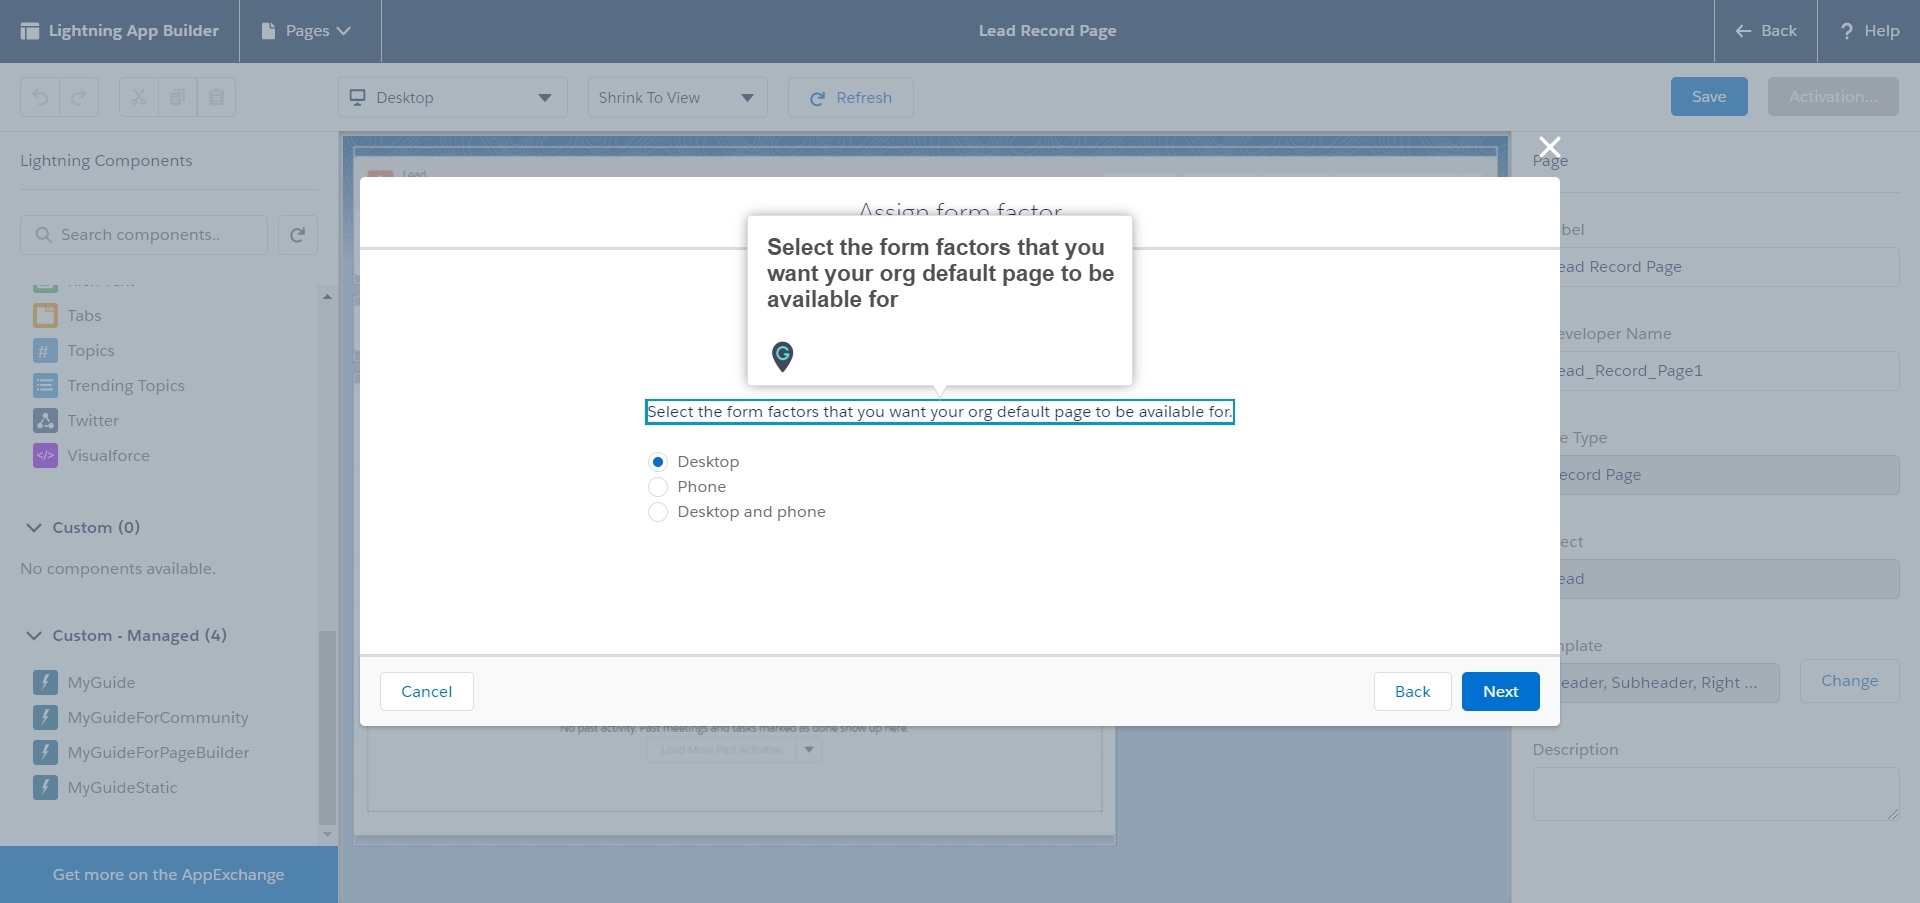Focus the Search components field
Viewport: 1920px width, 903px height.
click(144, 235)
